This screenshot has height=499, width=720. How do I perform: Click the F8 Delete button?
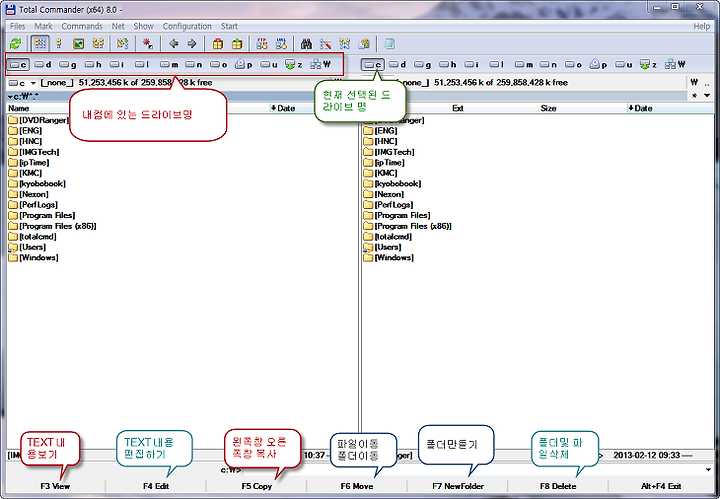pyautogui.click(x=558, y=486)
